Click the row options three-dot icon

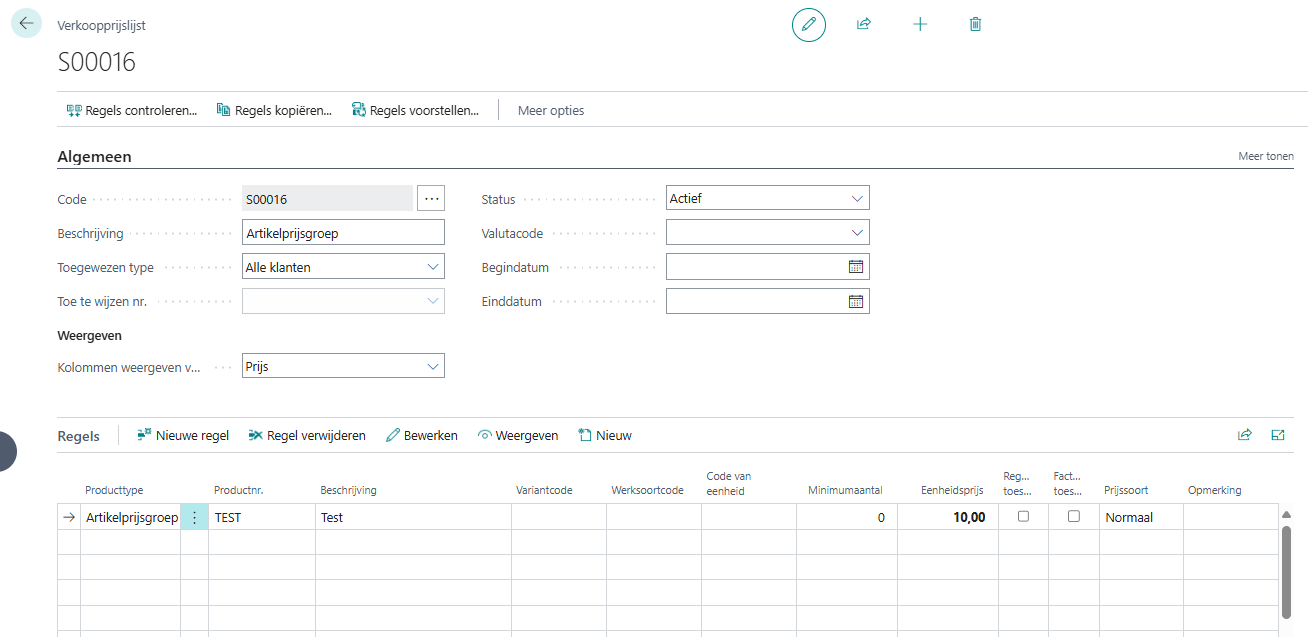point(194,517)
